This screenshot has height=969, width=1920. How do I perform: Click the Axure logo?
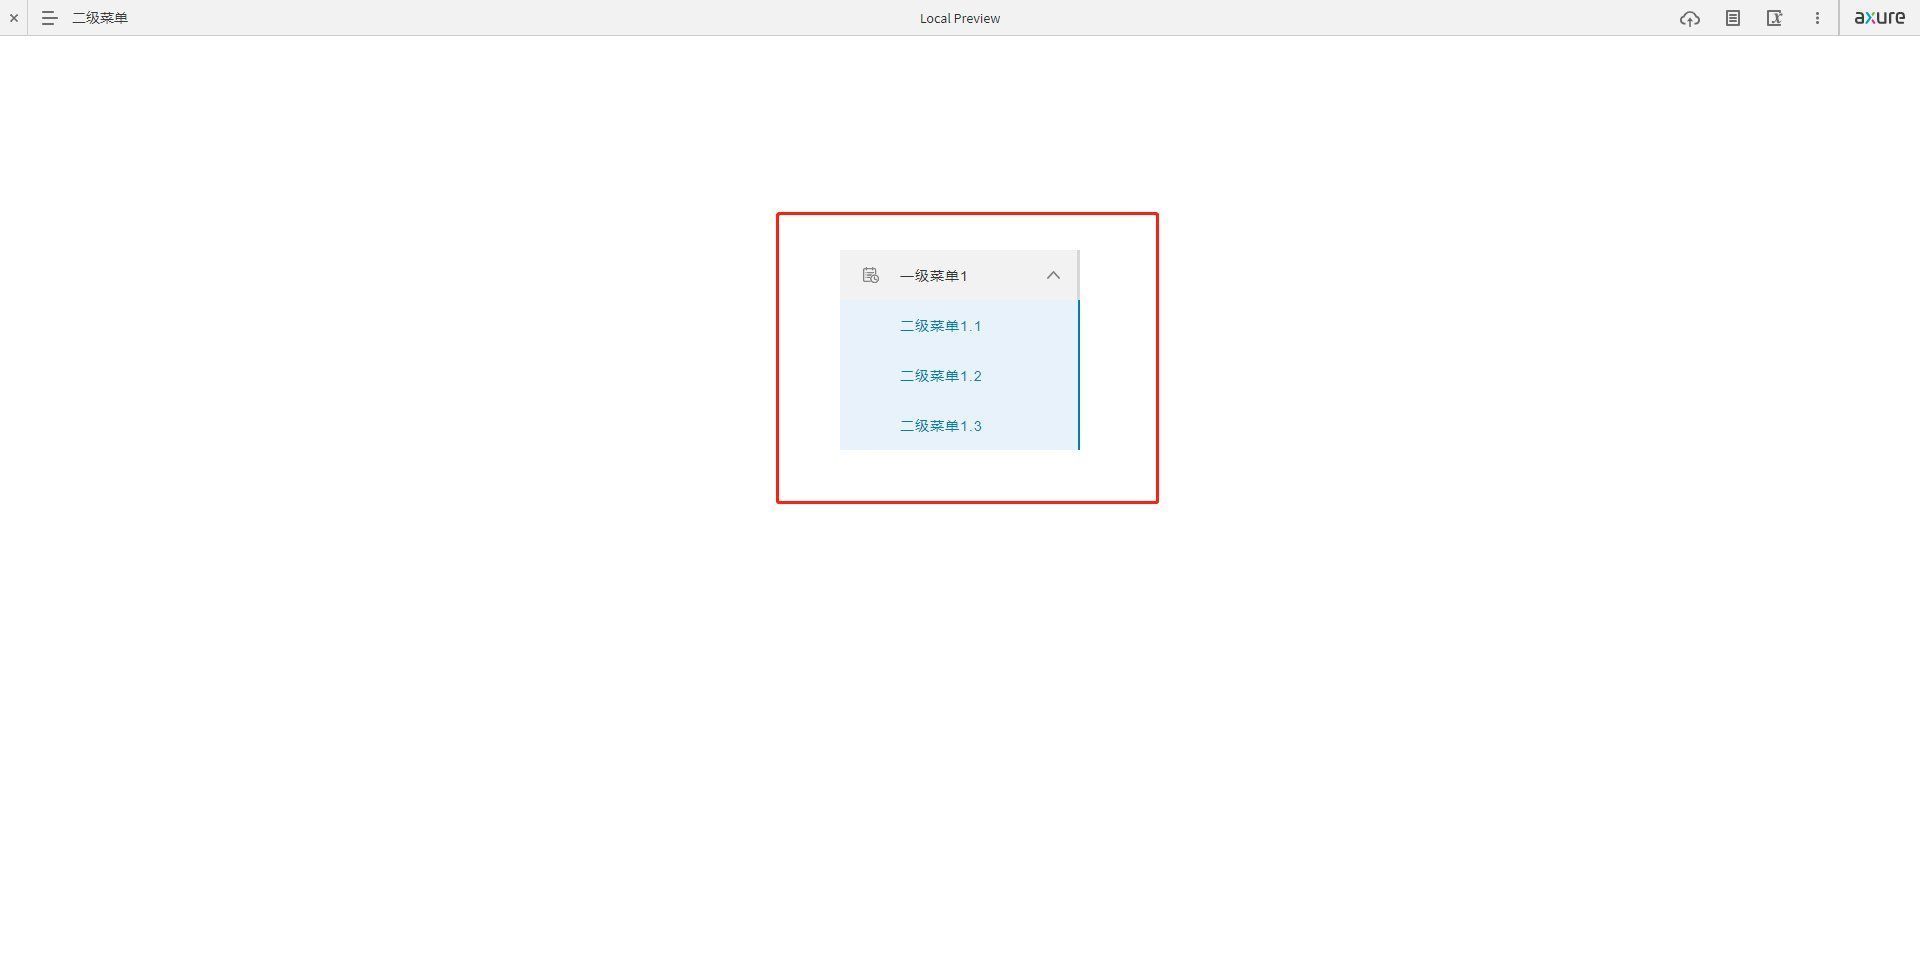(1880, 18)
